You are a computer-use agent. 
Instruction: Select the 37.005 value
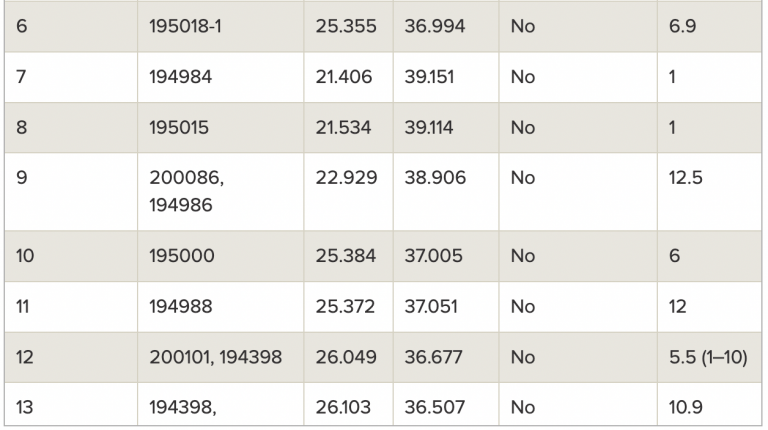coord(433,256)
